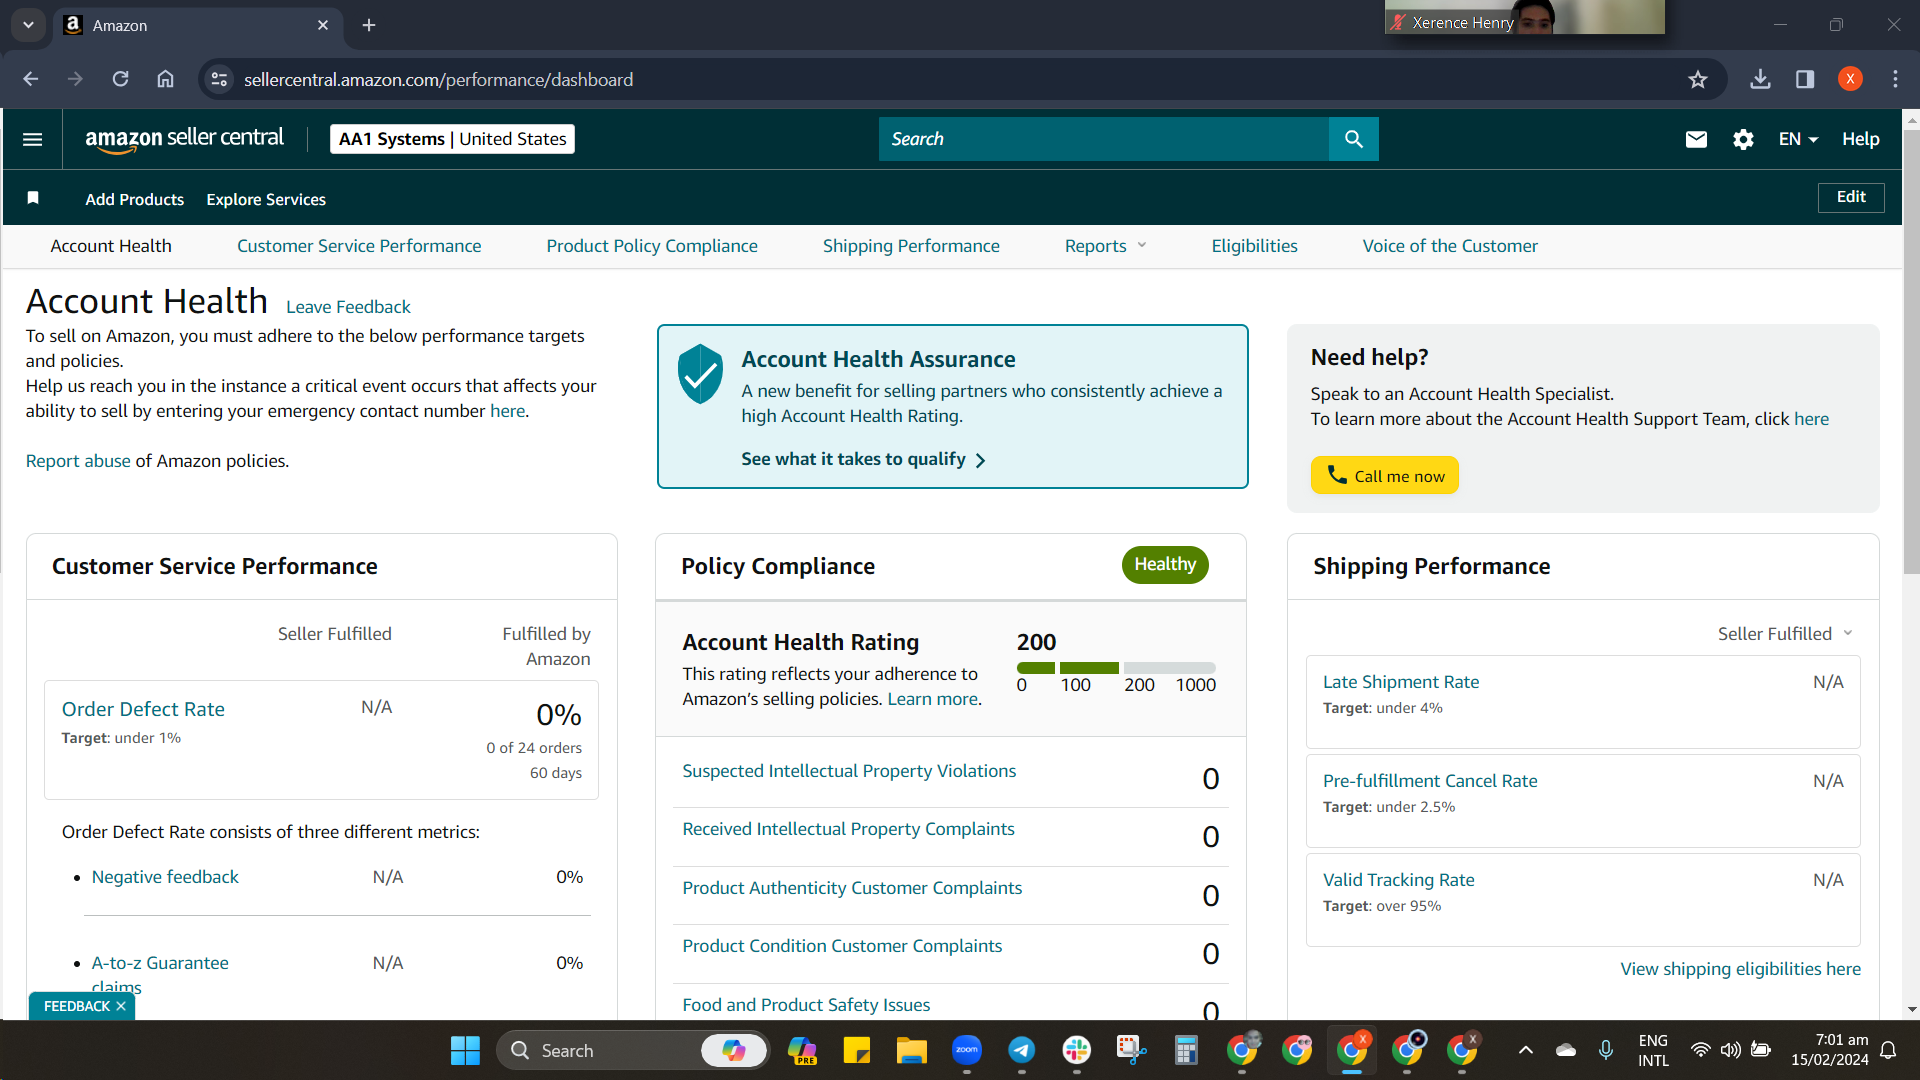The height and width of the screenshot is (1080, 1920).
Task: Click View shipping eligibilities here
Action: [x=1741, y=969]
